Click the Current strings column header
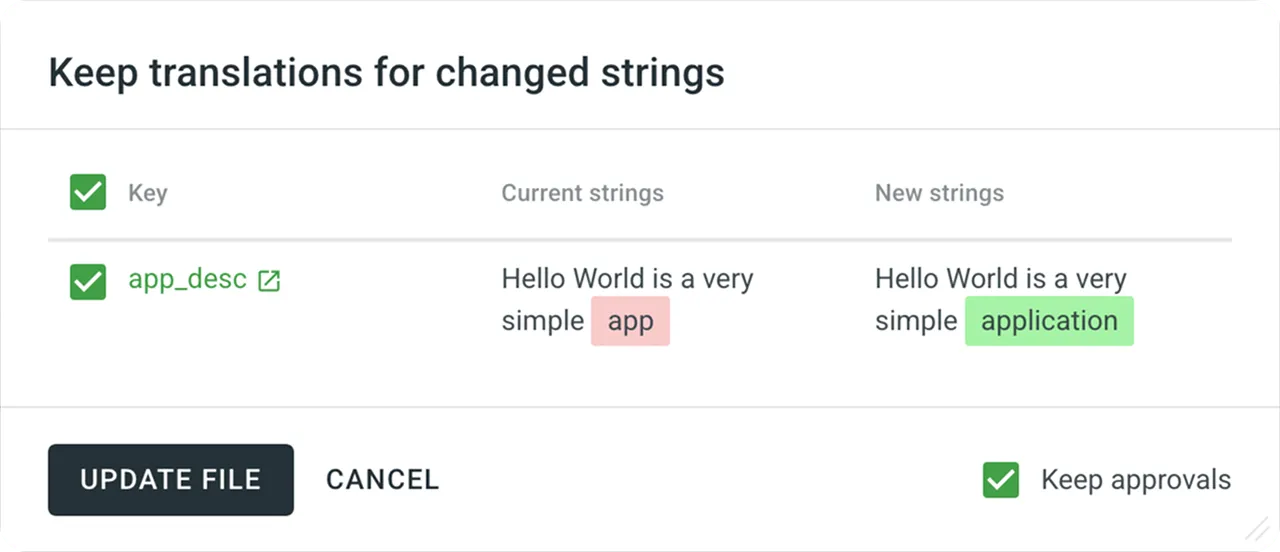The height and width of the screenshot is (552, 1280). coord(582,193)
